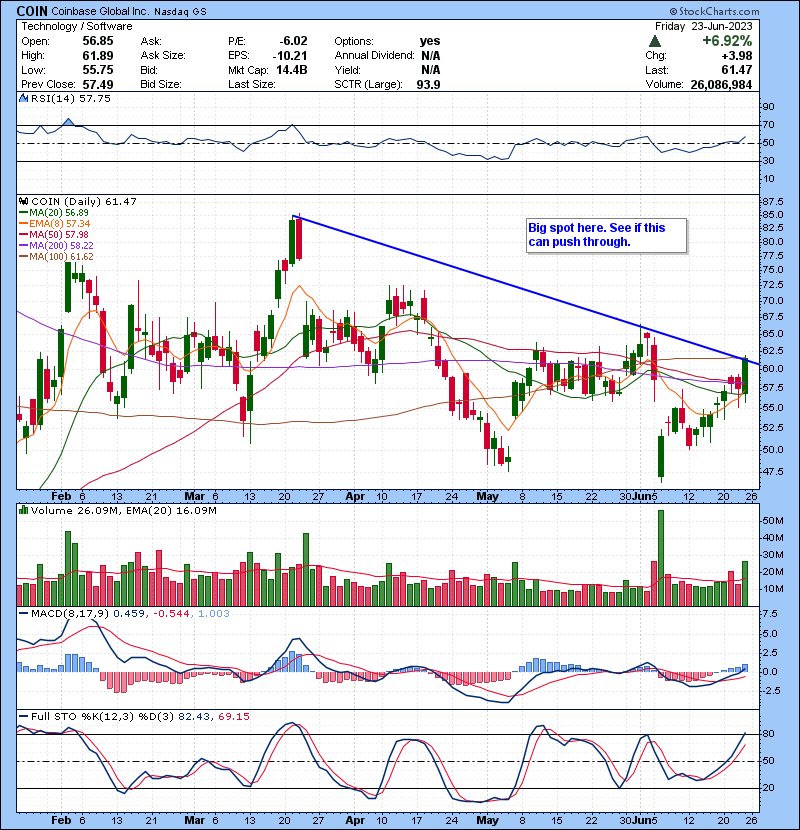Click the volume bars icon beside Volume label
Image resolution: width=800 pixels, height=830 pixels.
click(x=23, y=510)
